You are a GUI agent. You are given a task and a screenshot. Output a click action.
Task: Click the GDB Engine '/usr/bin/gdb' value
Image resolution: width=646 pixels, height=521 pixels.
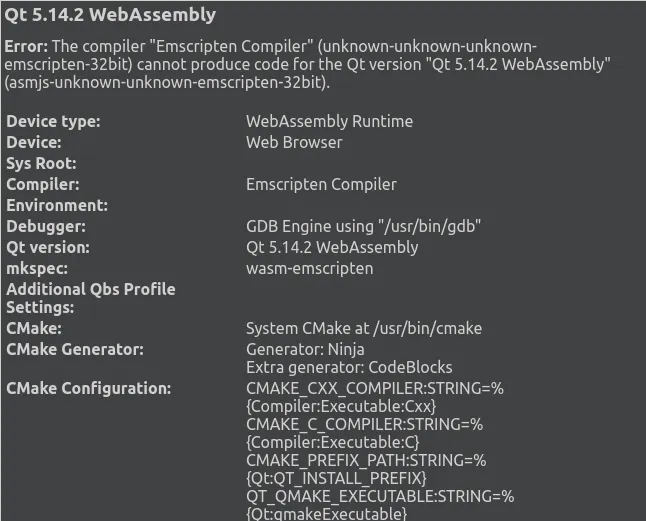[364, 226]
